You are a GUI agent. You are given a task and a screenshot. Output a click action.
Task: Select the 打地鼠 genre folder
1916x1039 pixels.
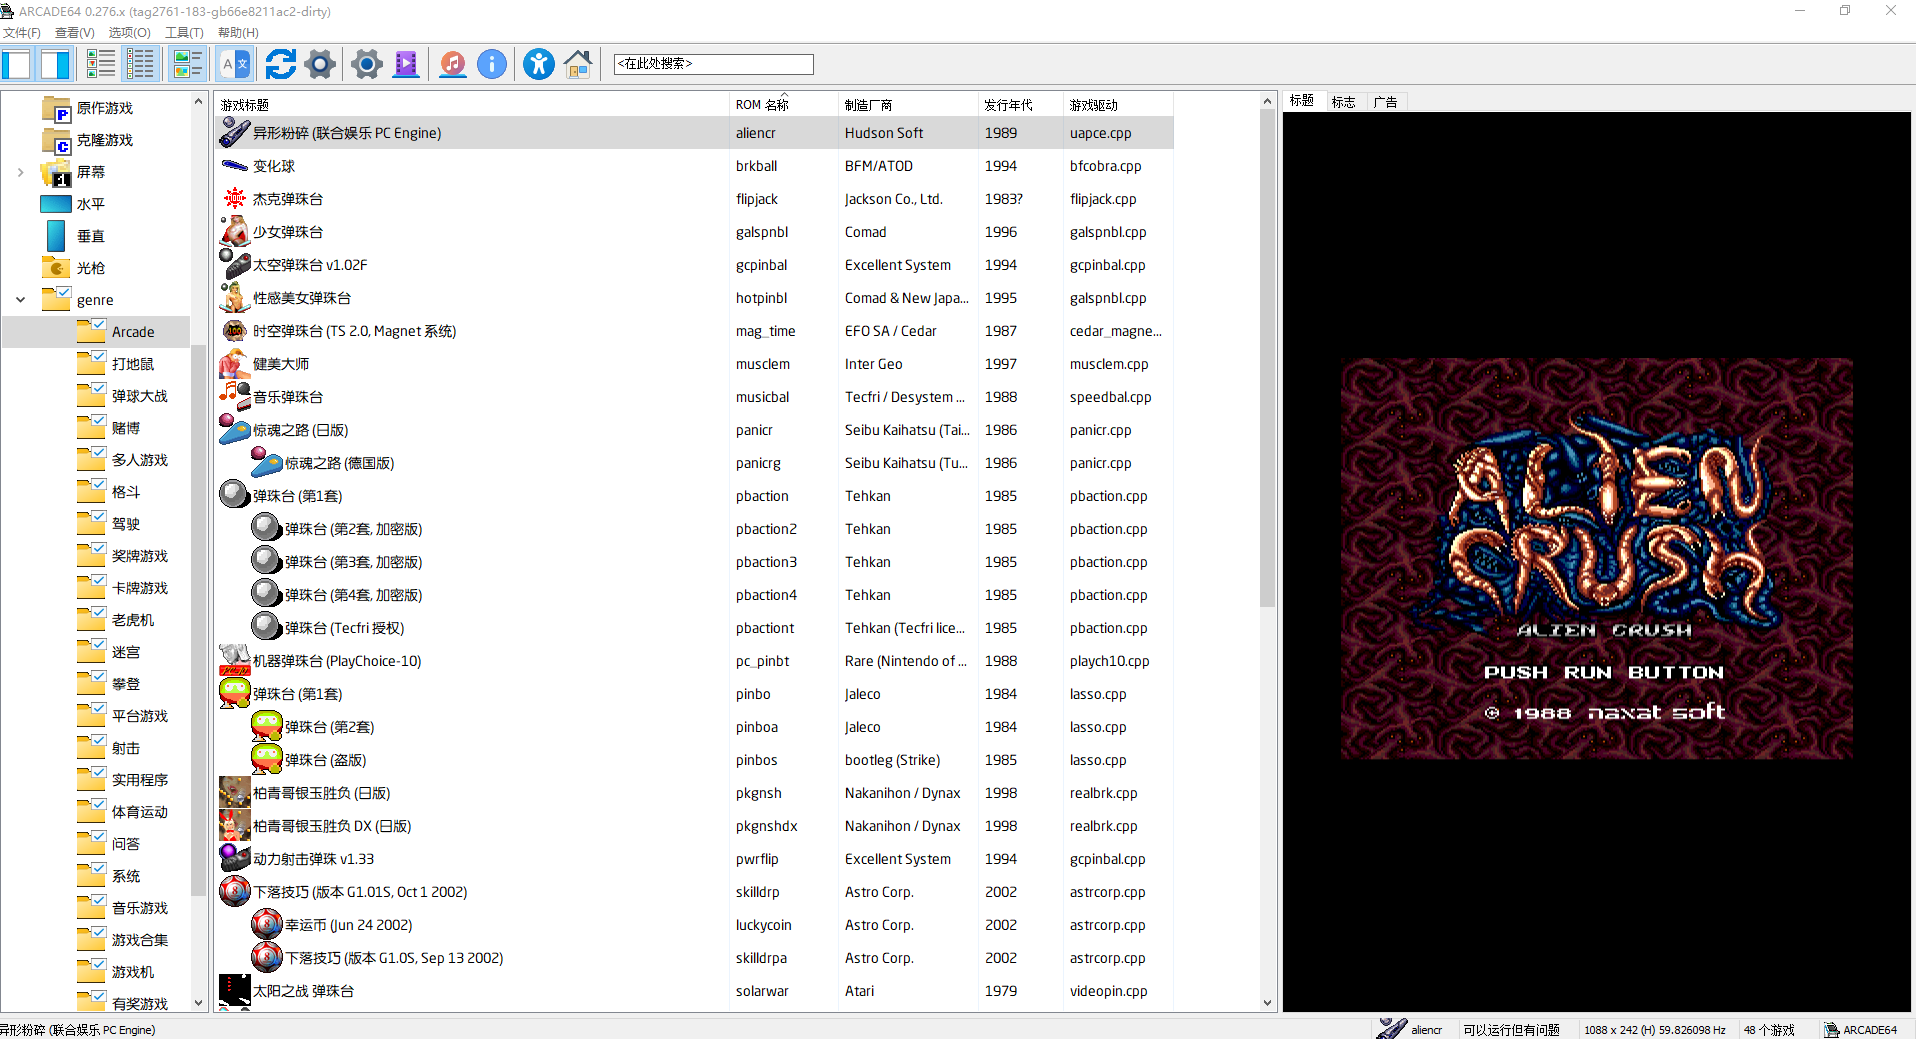pyautogui.click(x=116, y=364)
